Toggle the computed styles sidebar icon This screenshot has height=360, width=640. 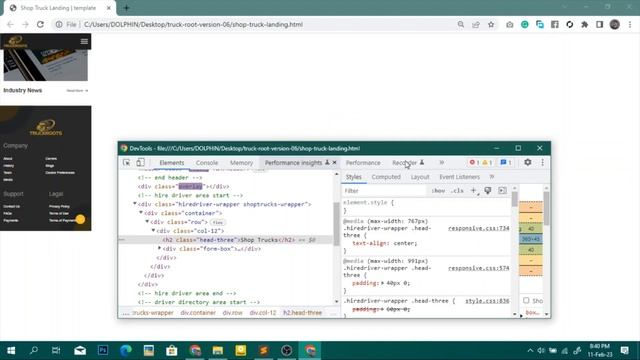click(x=502, y=191)
